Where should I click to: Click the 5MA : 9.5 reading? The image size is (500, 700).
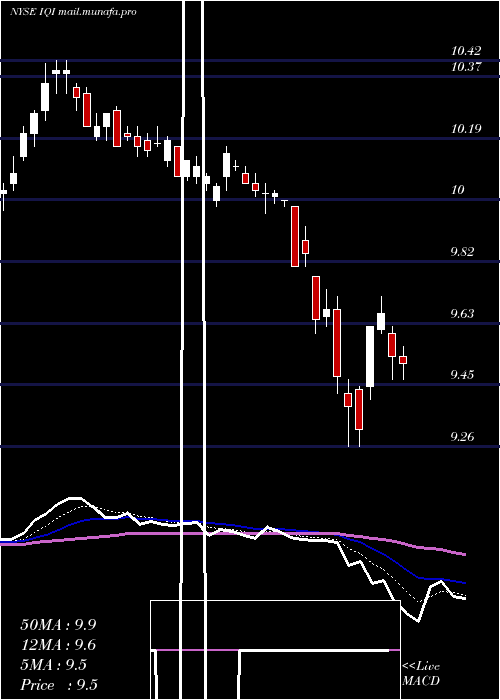click(54, 665)
